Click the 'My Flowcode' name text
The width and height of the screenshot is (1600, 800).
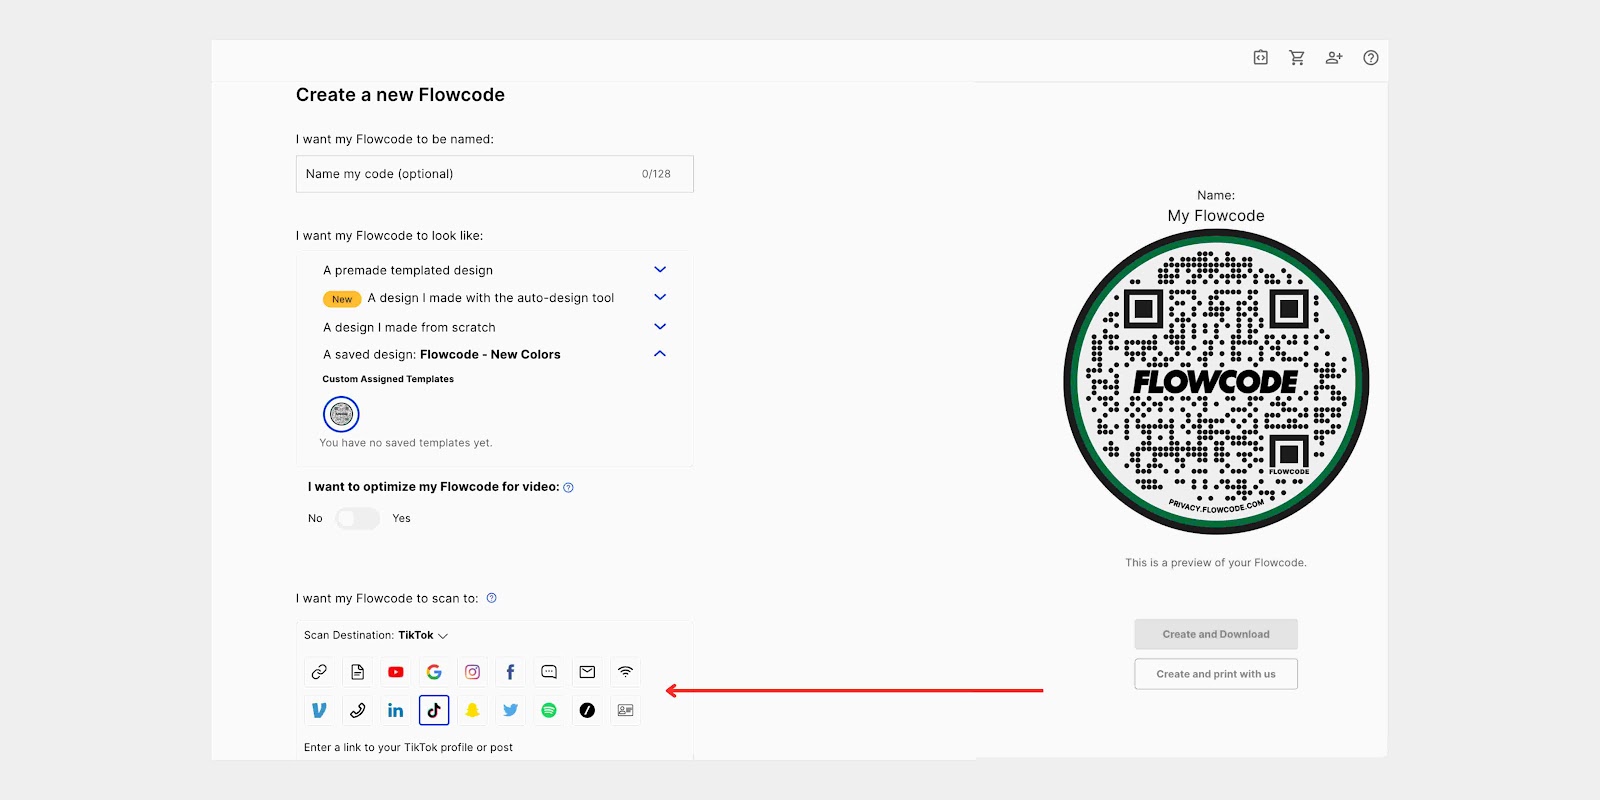click(x=1216, y=216)
